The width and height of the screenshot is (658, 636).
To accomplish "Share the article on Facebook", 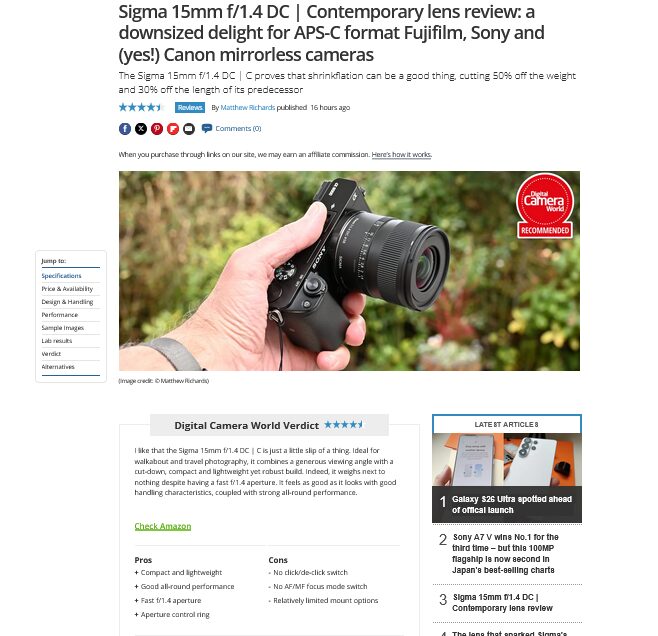I will point(125,129).
